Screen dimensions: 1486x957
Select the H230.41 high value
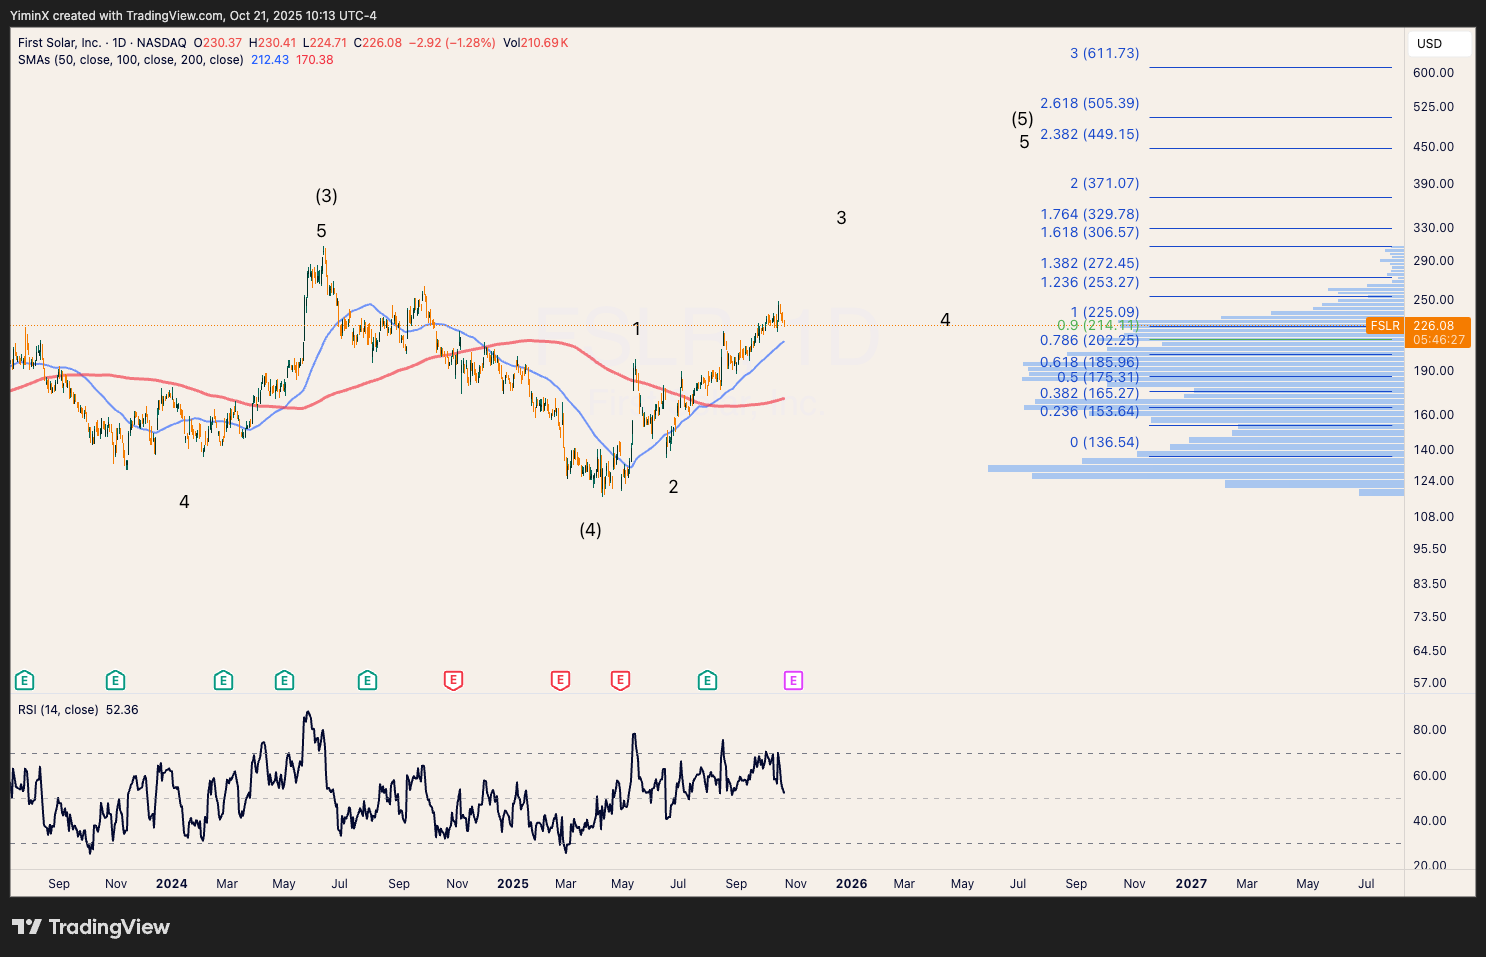272,43
